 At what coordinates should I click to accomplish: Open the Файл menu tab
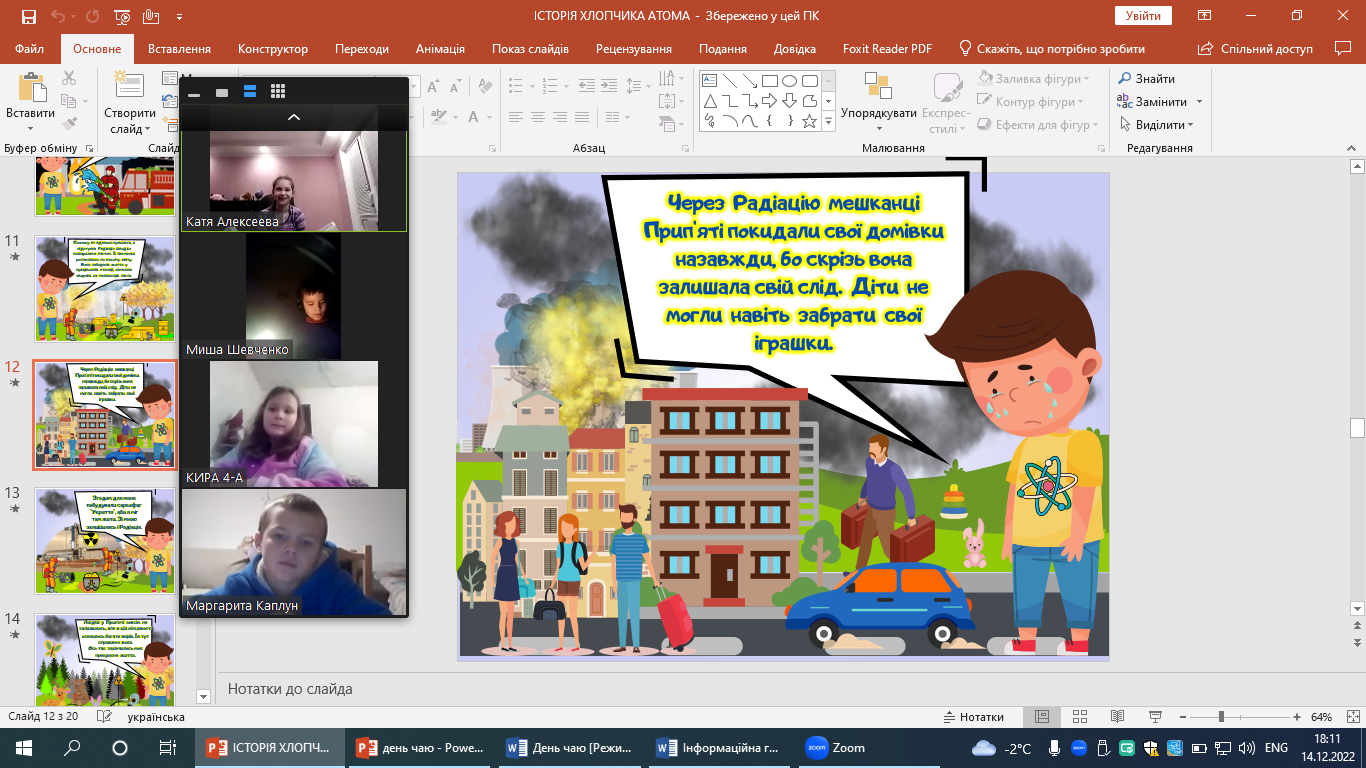[30, 49]
